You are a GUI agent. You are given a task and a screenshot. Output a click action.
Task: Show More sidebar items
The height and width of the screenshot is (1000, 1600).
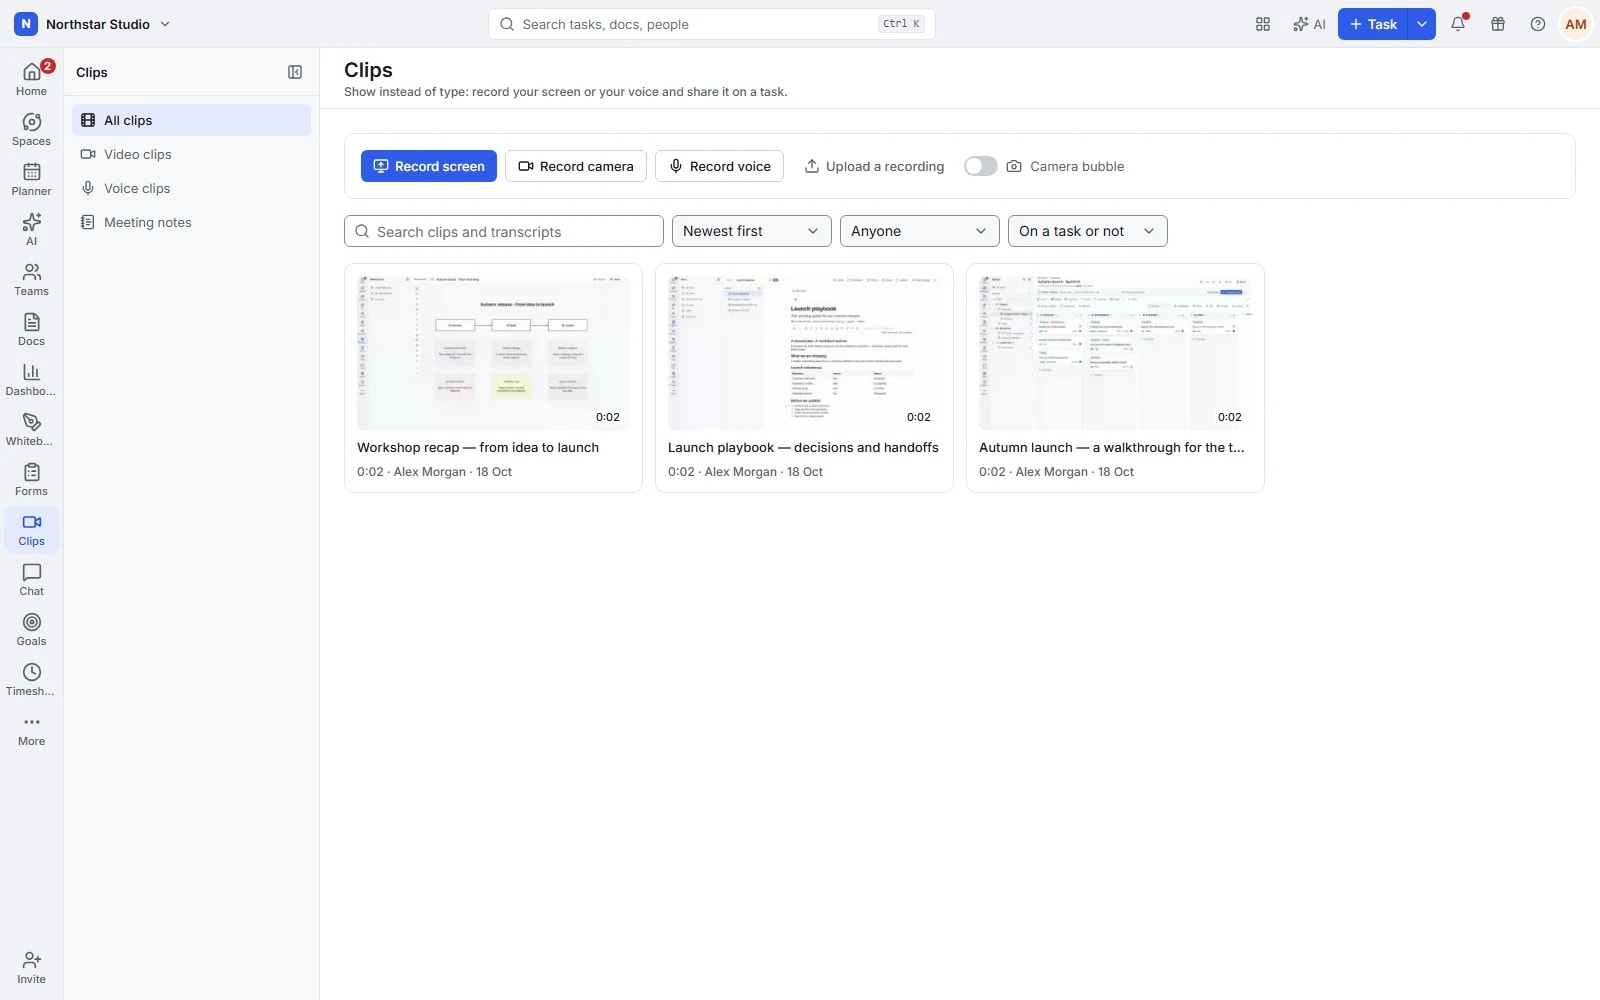32,729
